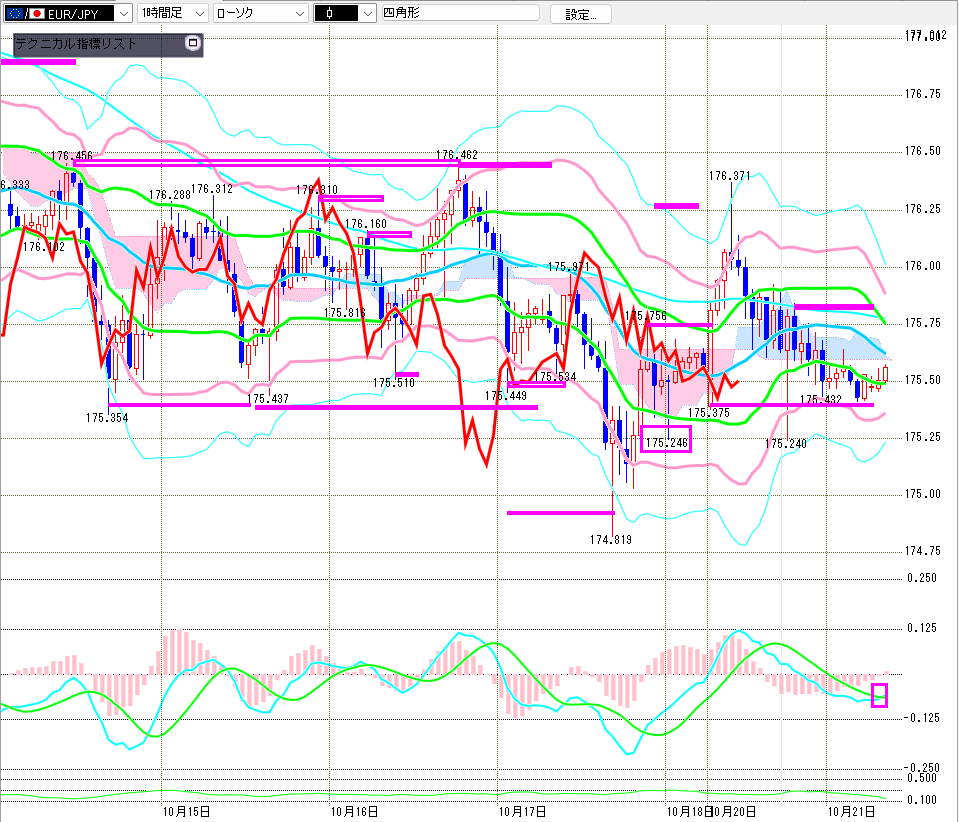959x822 pixels.
Task: Open the EUR/JPY currency pair dropdown
Action: tap(123, 14)
